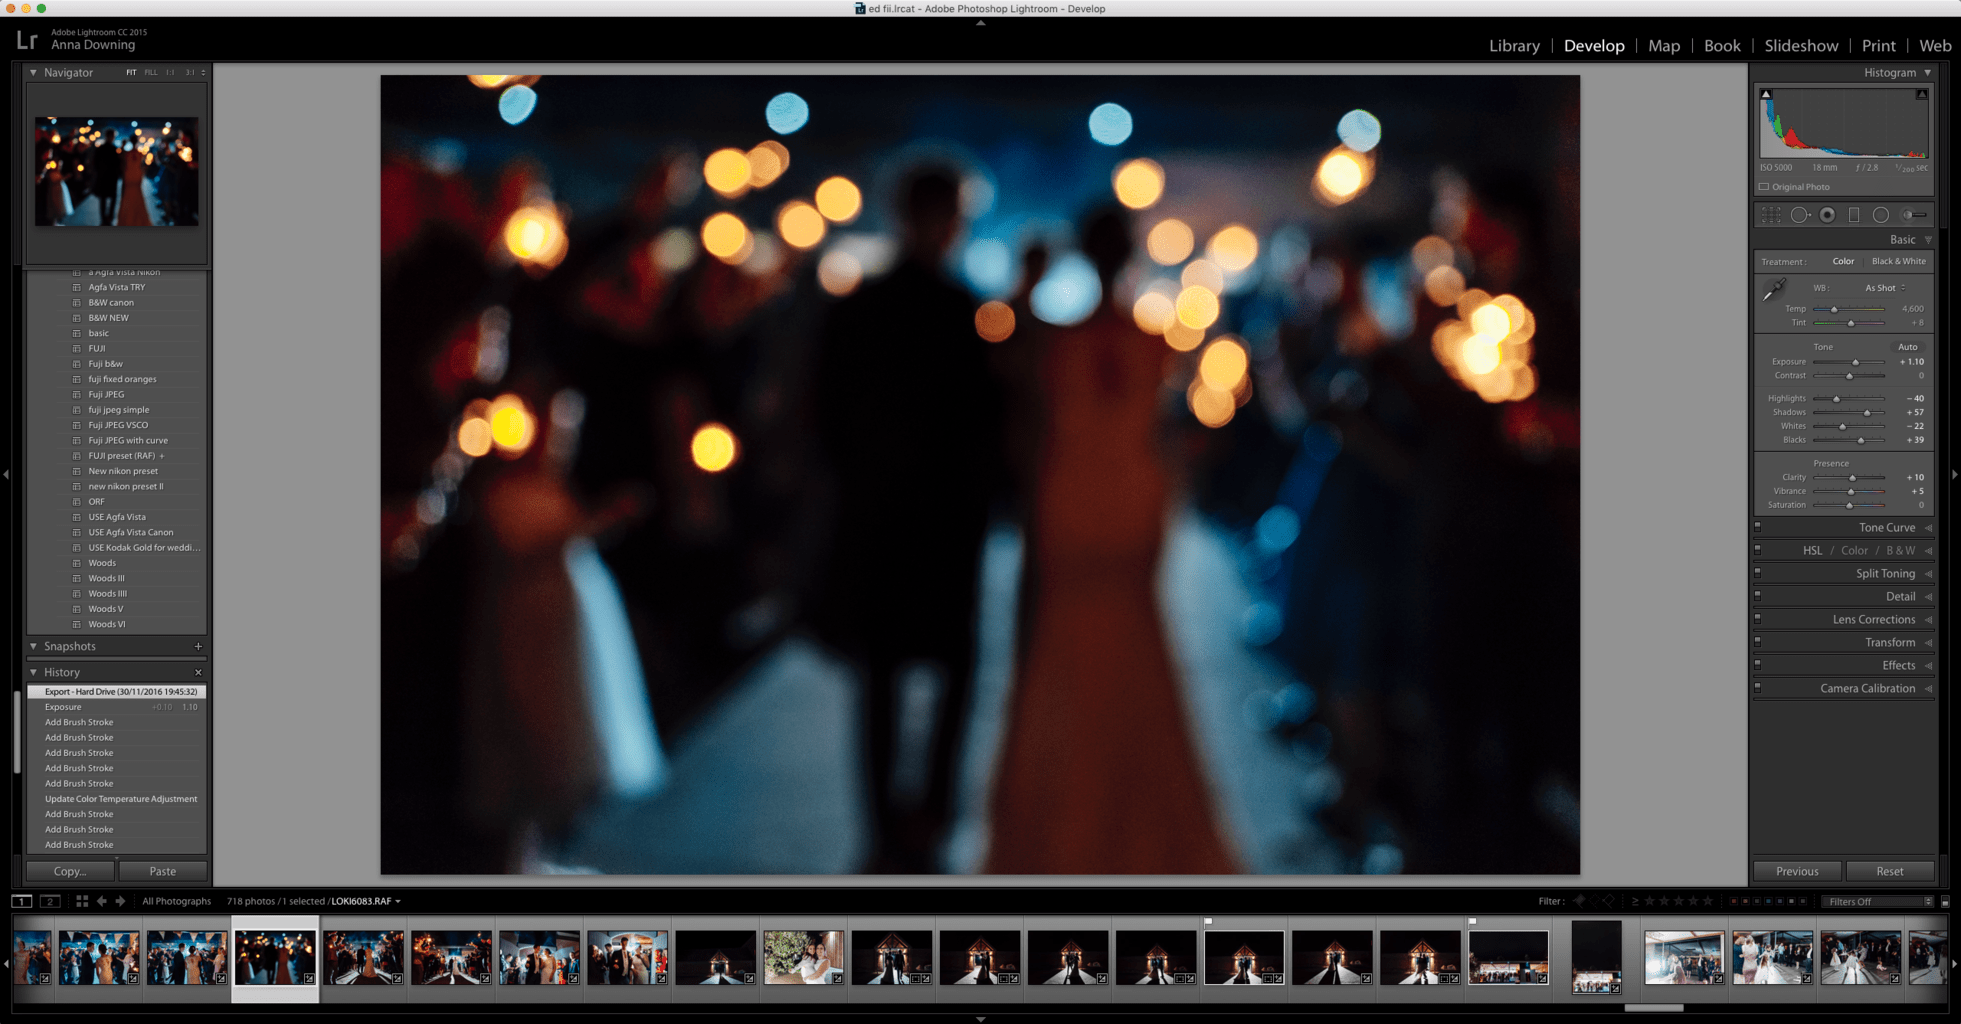
Task: Collapse the right panel with side arrow
Action: pos(1955,474)
